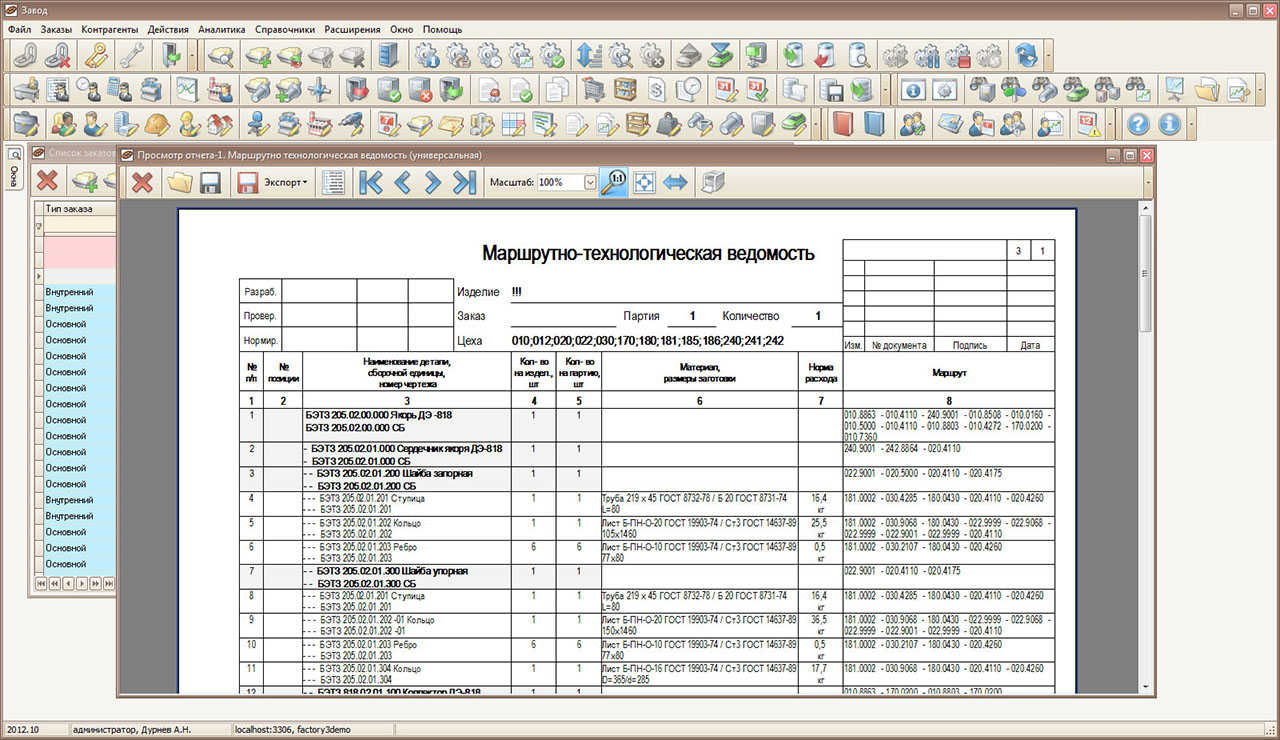1280x740 pixels.
Task: Close the report with red X button
Action: pyautogui.click(x=143, y=183)
